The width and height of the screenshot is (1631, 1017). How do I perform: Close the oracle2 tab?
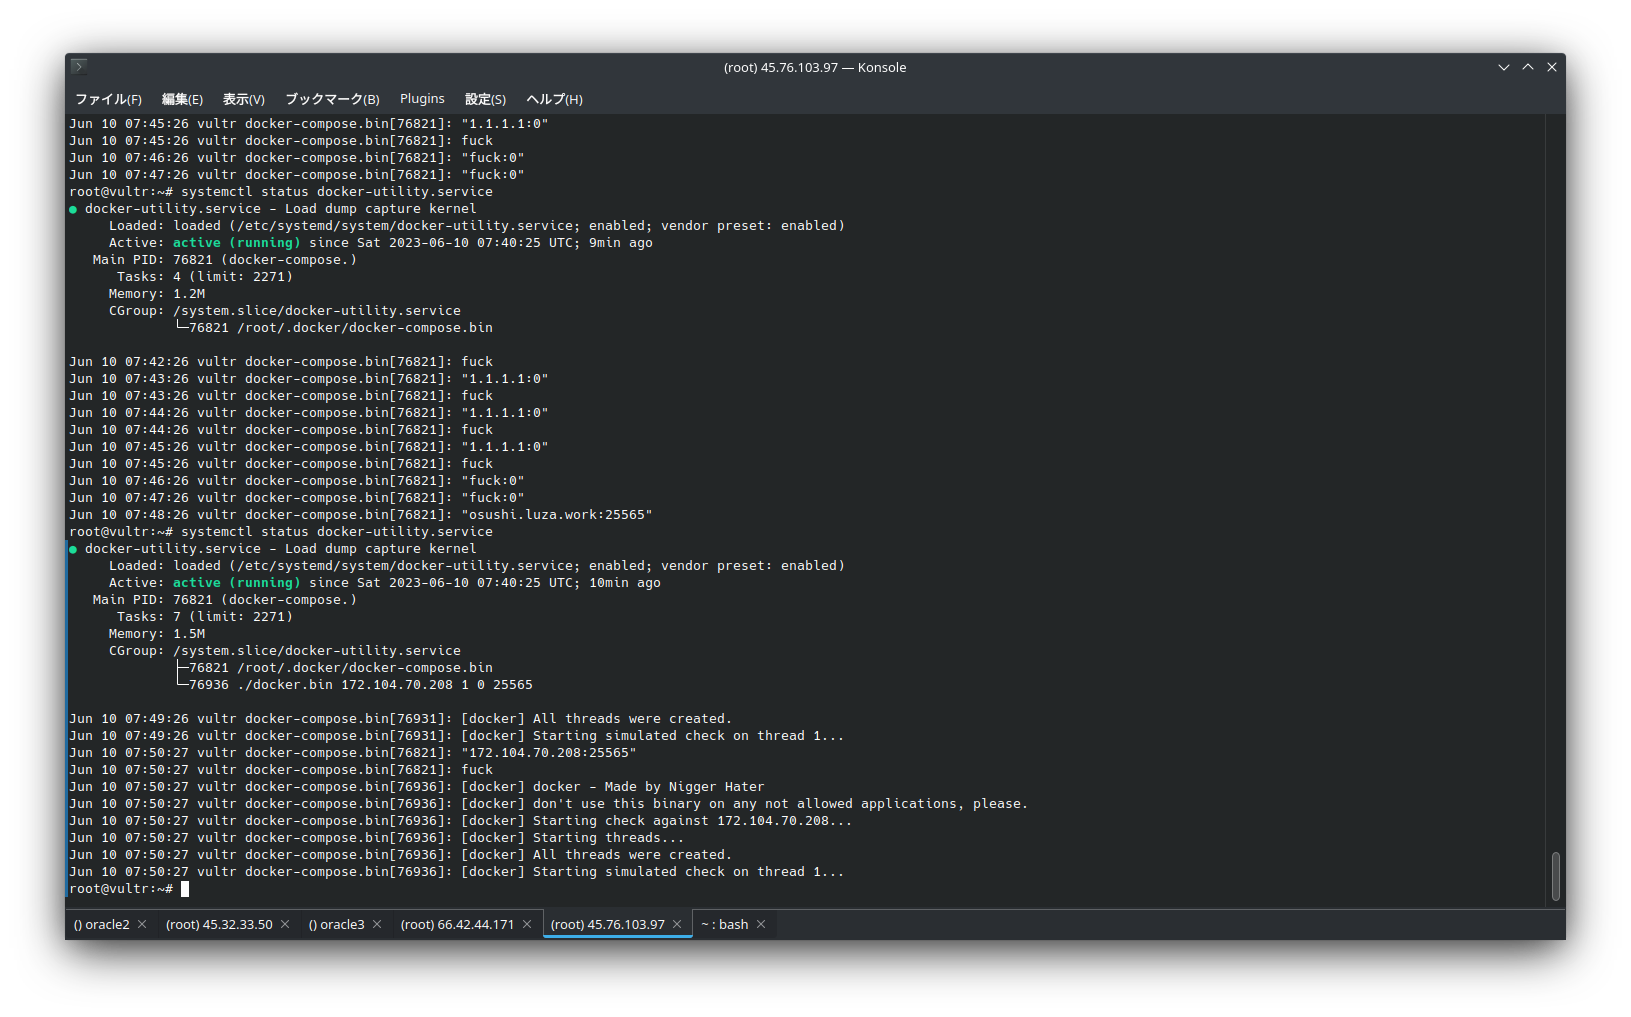[142, 924]
